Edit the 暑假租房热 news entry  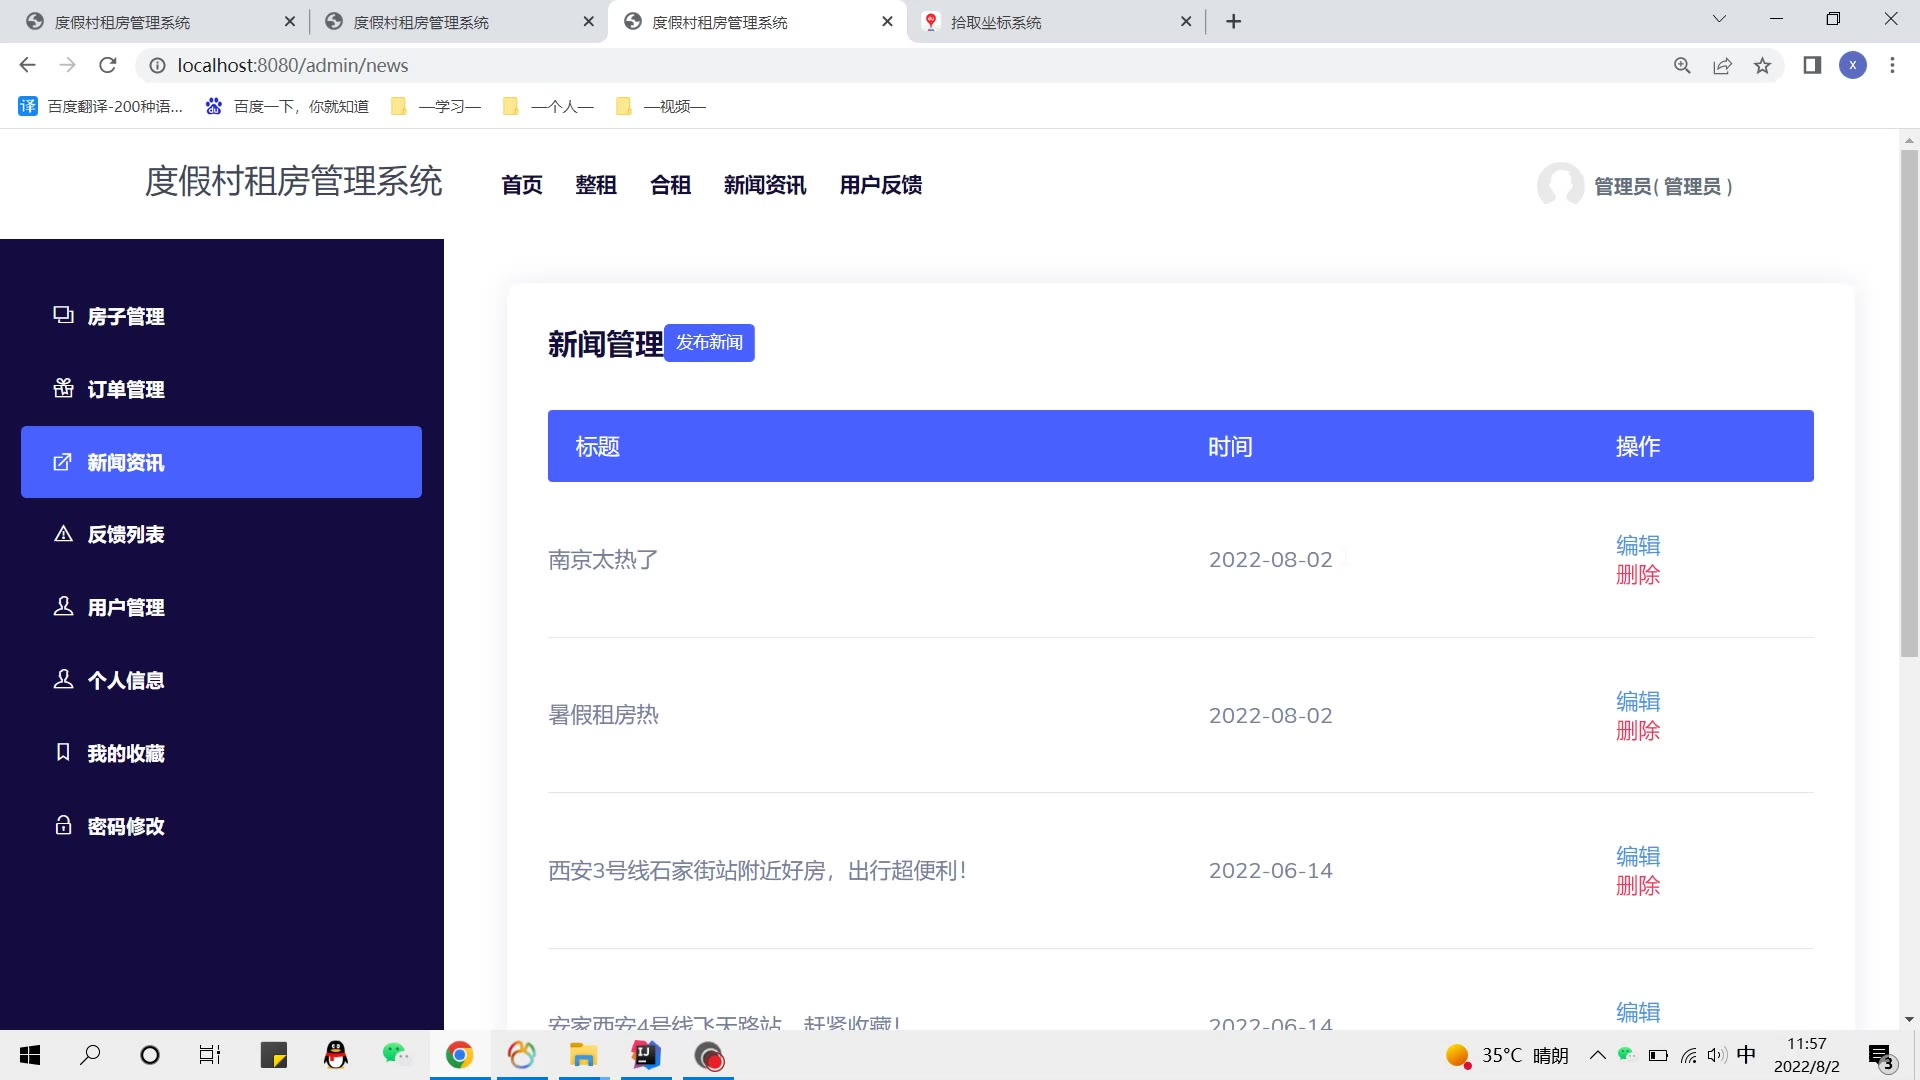[1637, 701]
